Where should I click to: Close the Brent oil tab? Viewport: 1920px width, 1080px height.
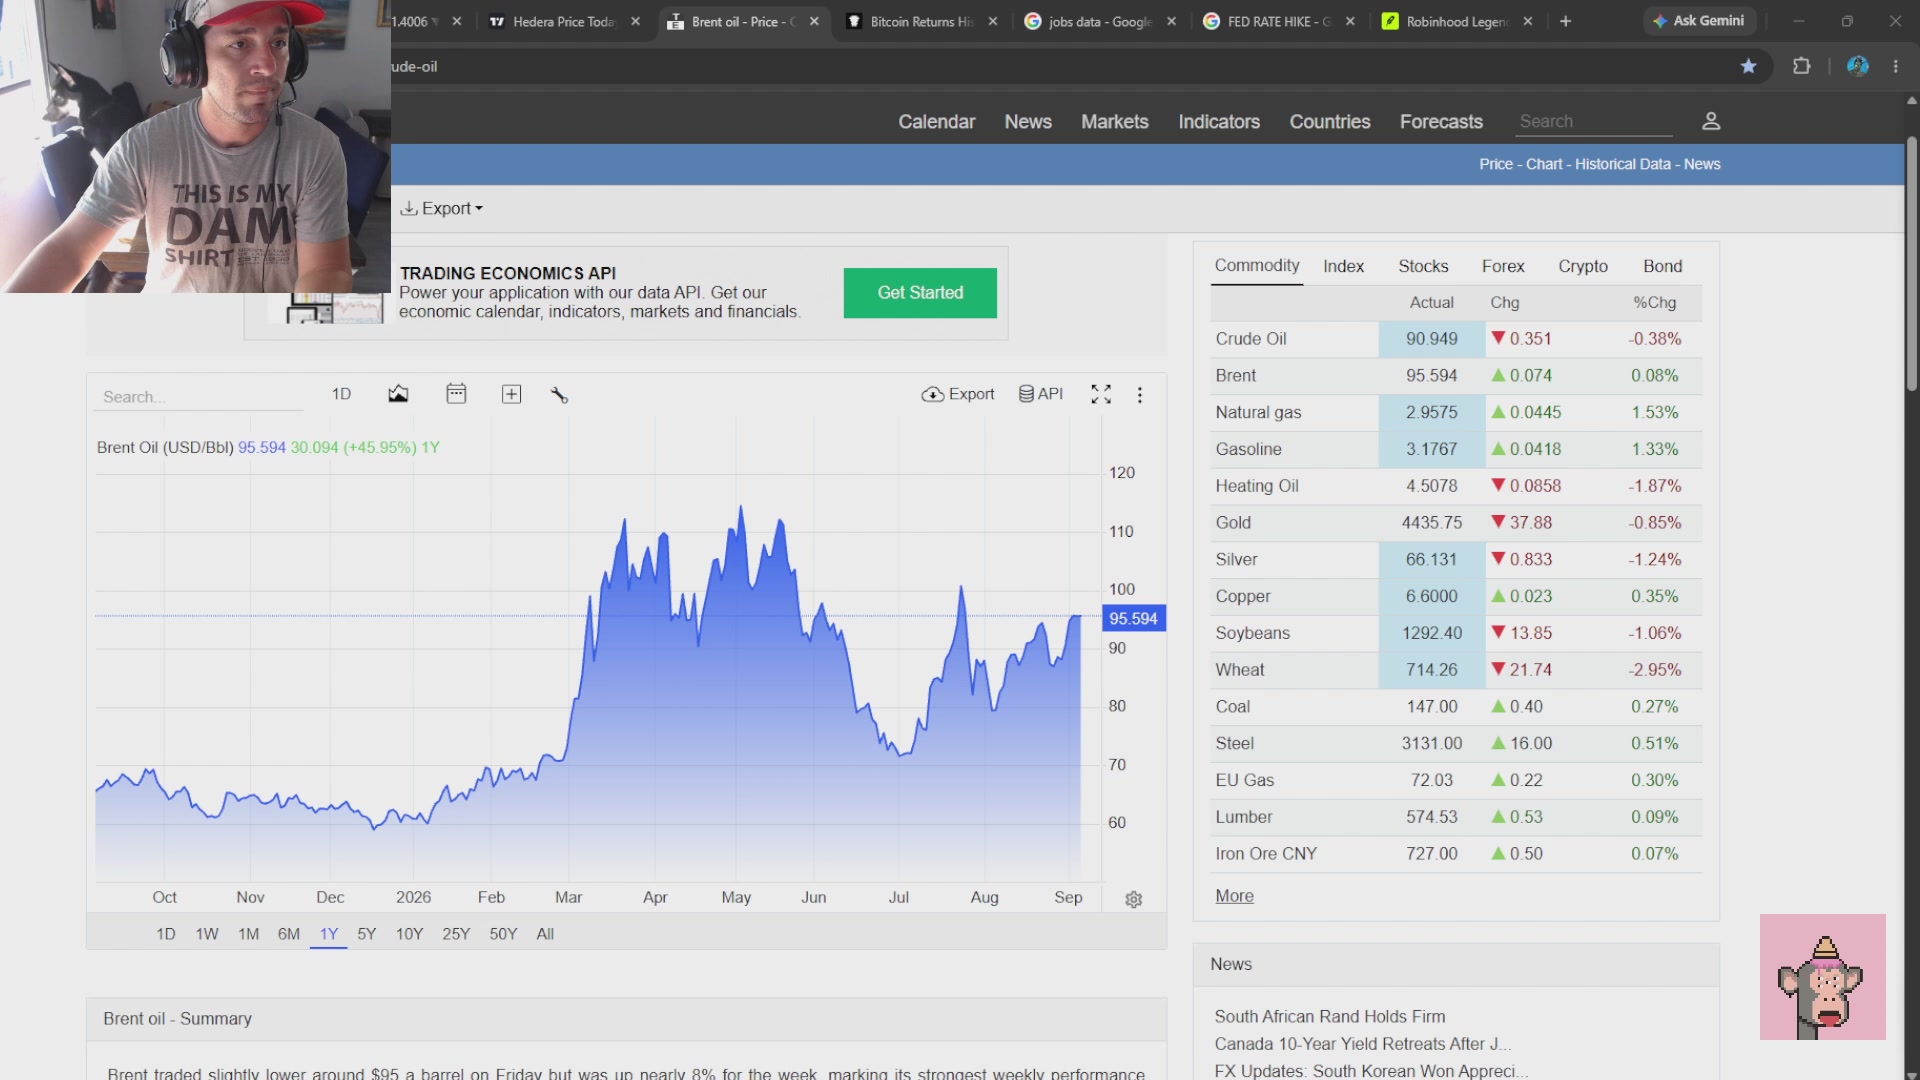[814, 21]
